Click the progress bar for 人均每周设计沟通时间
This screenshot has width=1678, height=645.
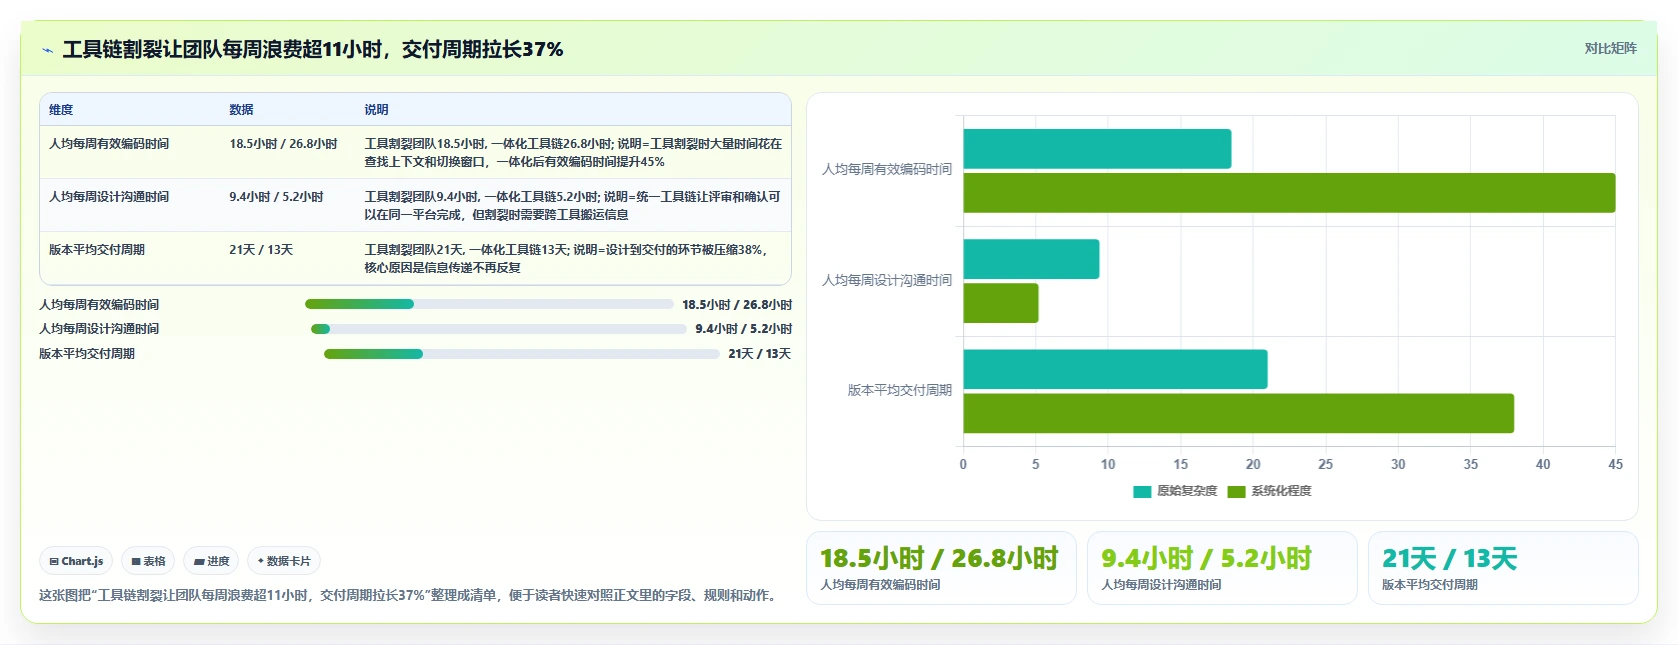[x=499, y=329]
